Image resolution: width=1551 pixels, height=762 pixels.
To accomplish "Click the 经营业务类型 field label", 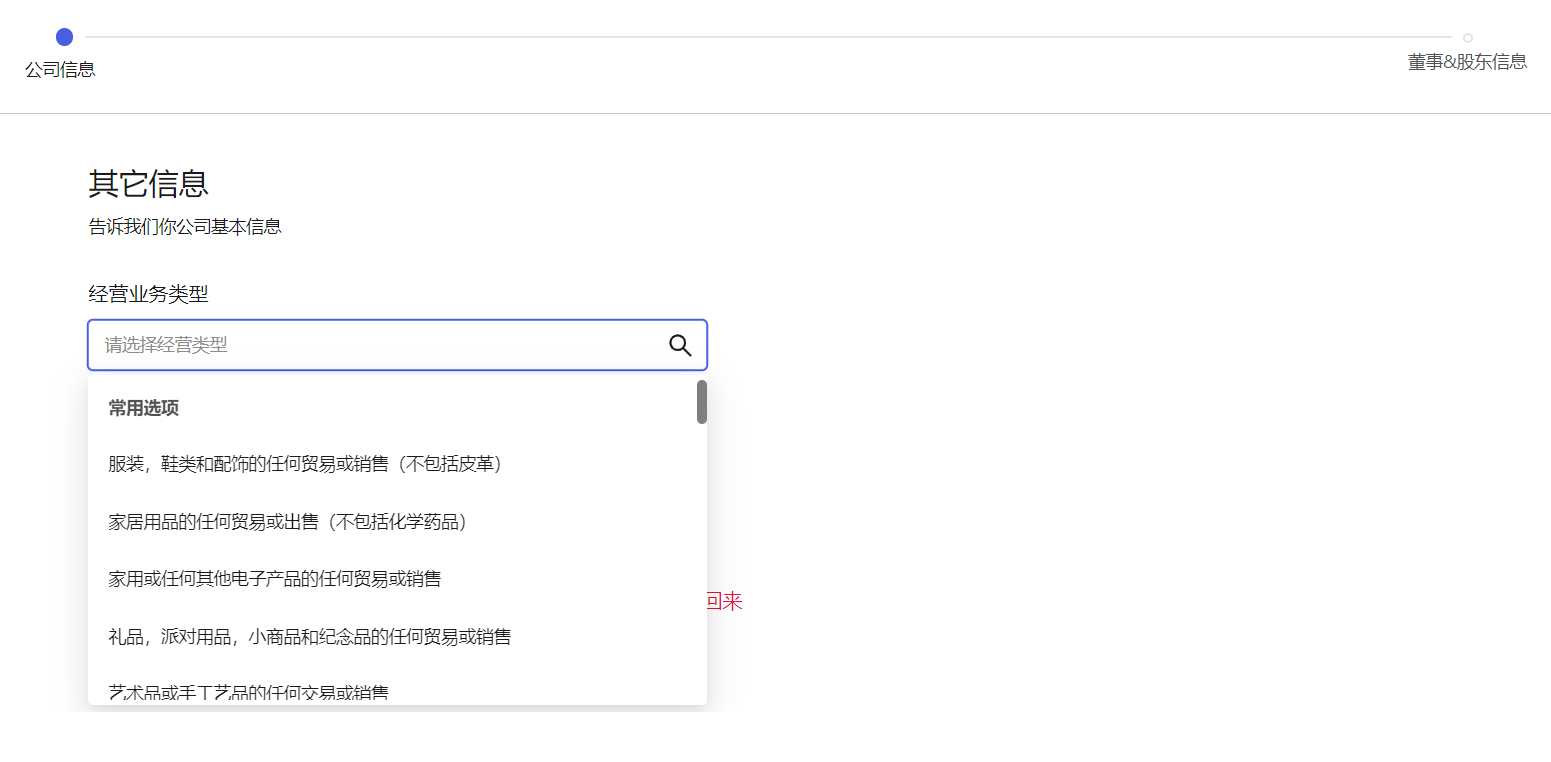I will 148,294.
